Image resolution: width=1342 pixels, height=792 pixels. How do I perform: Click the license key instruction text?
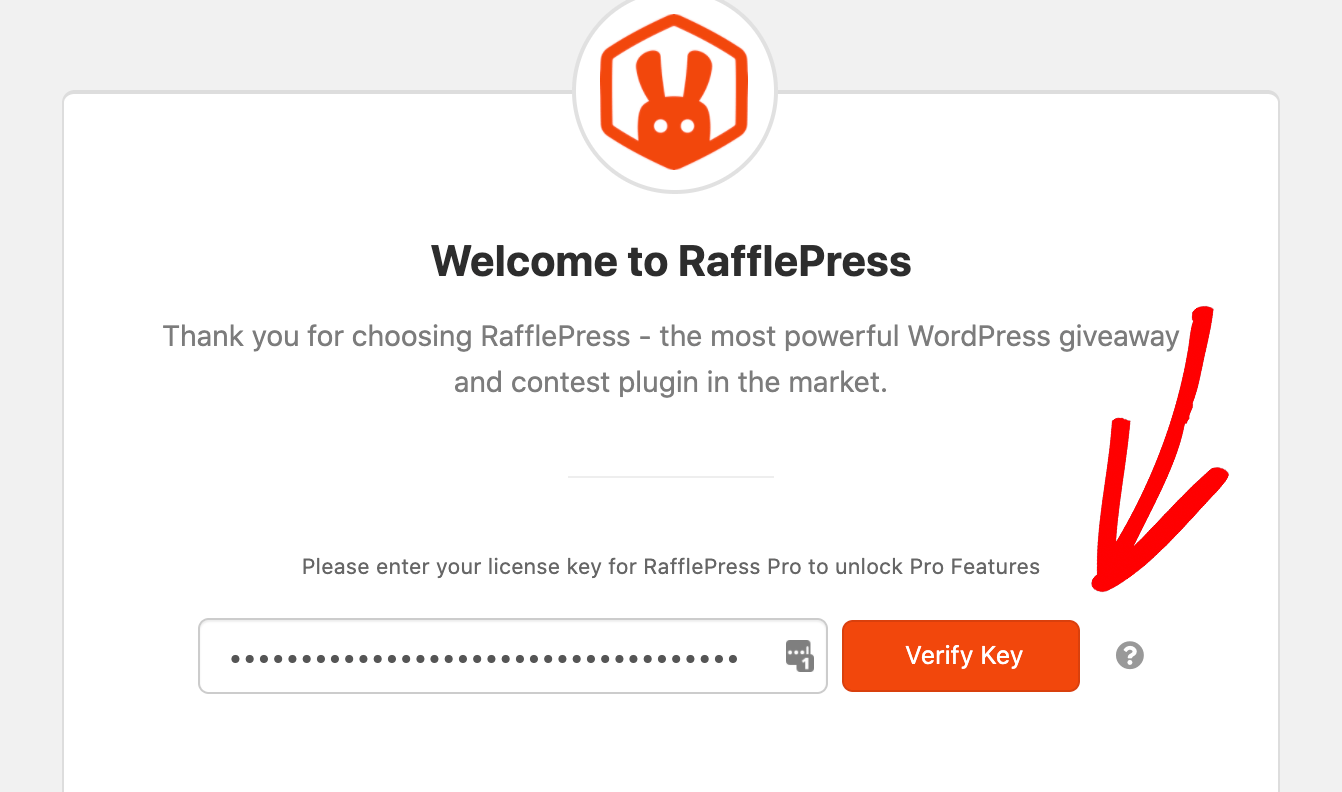click(671, 567)
